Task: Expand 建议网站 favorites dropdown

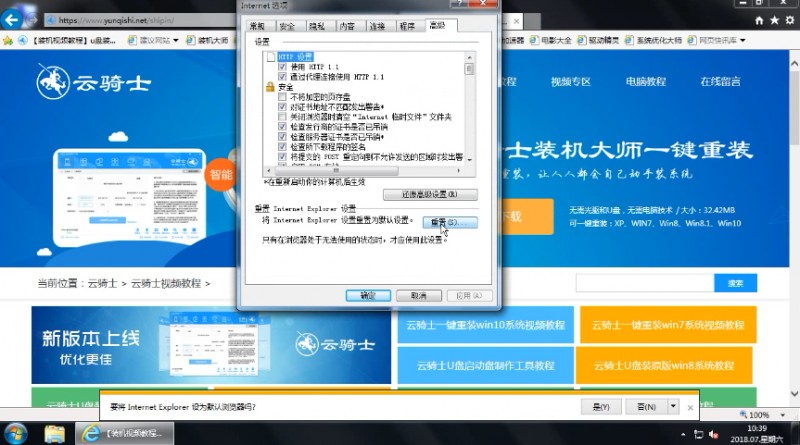Action: point(176,40)
